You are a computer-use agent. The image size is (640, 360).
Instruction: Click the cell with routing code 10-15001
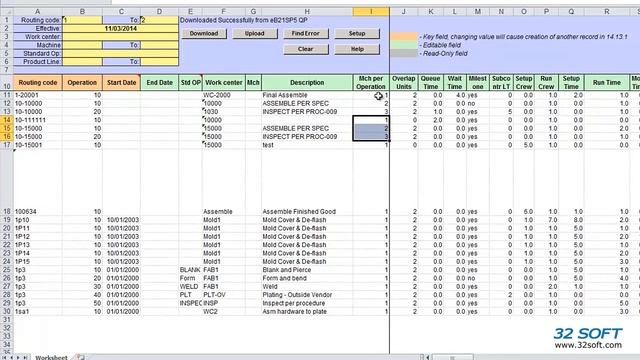(38, 145)
